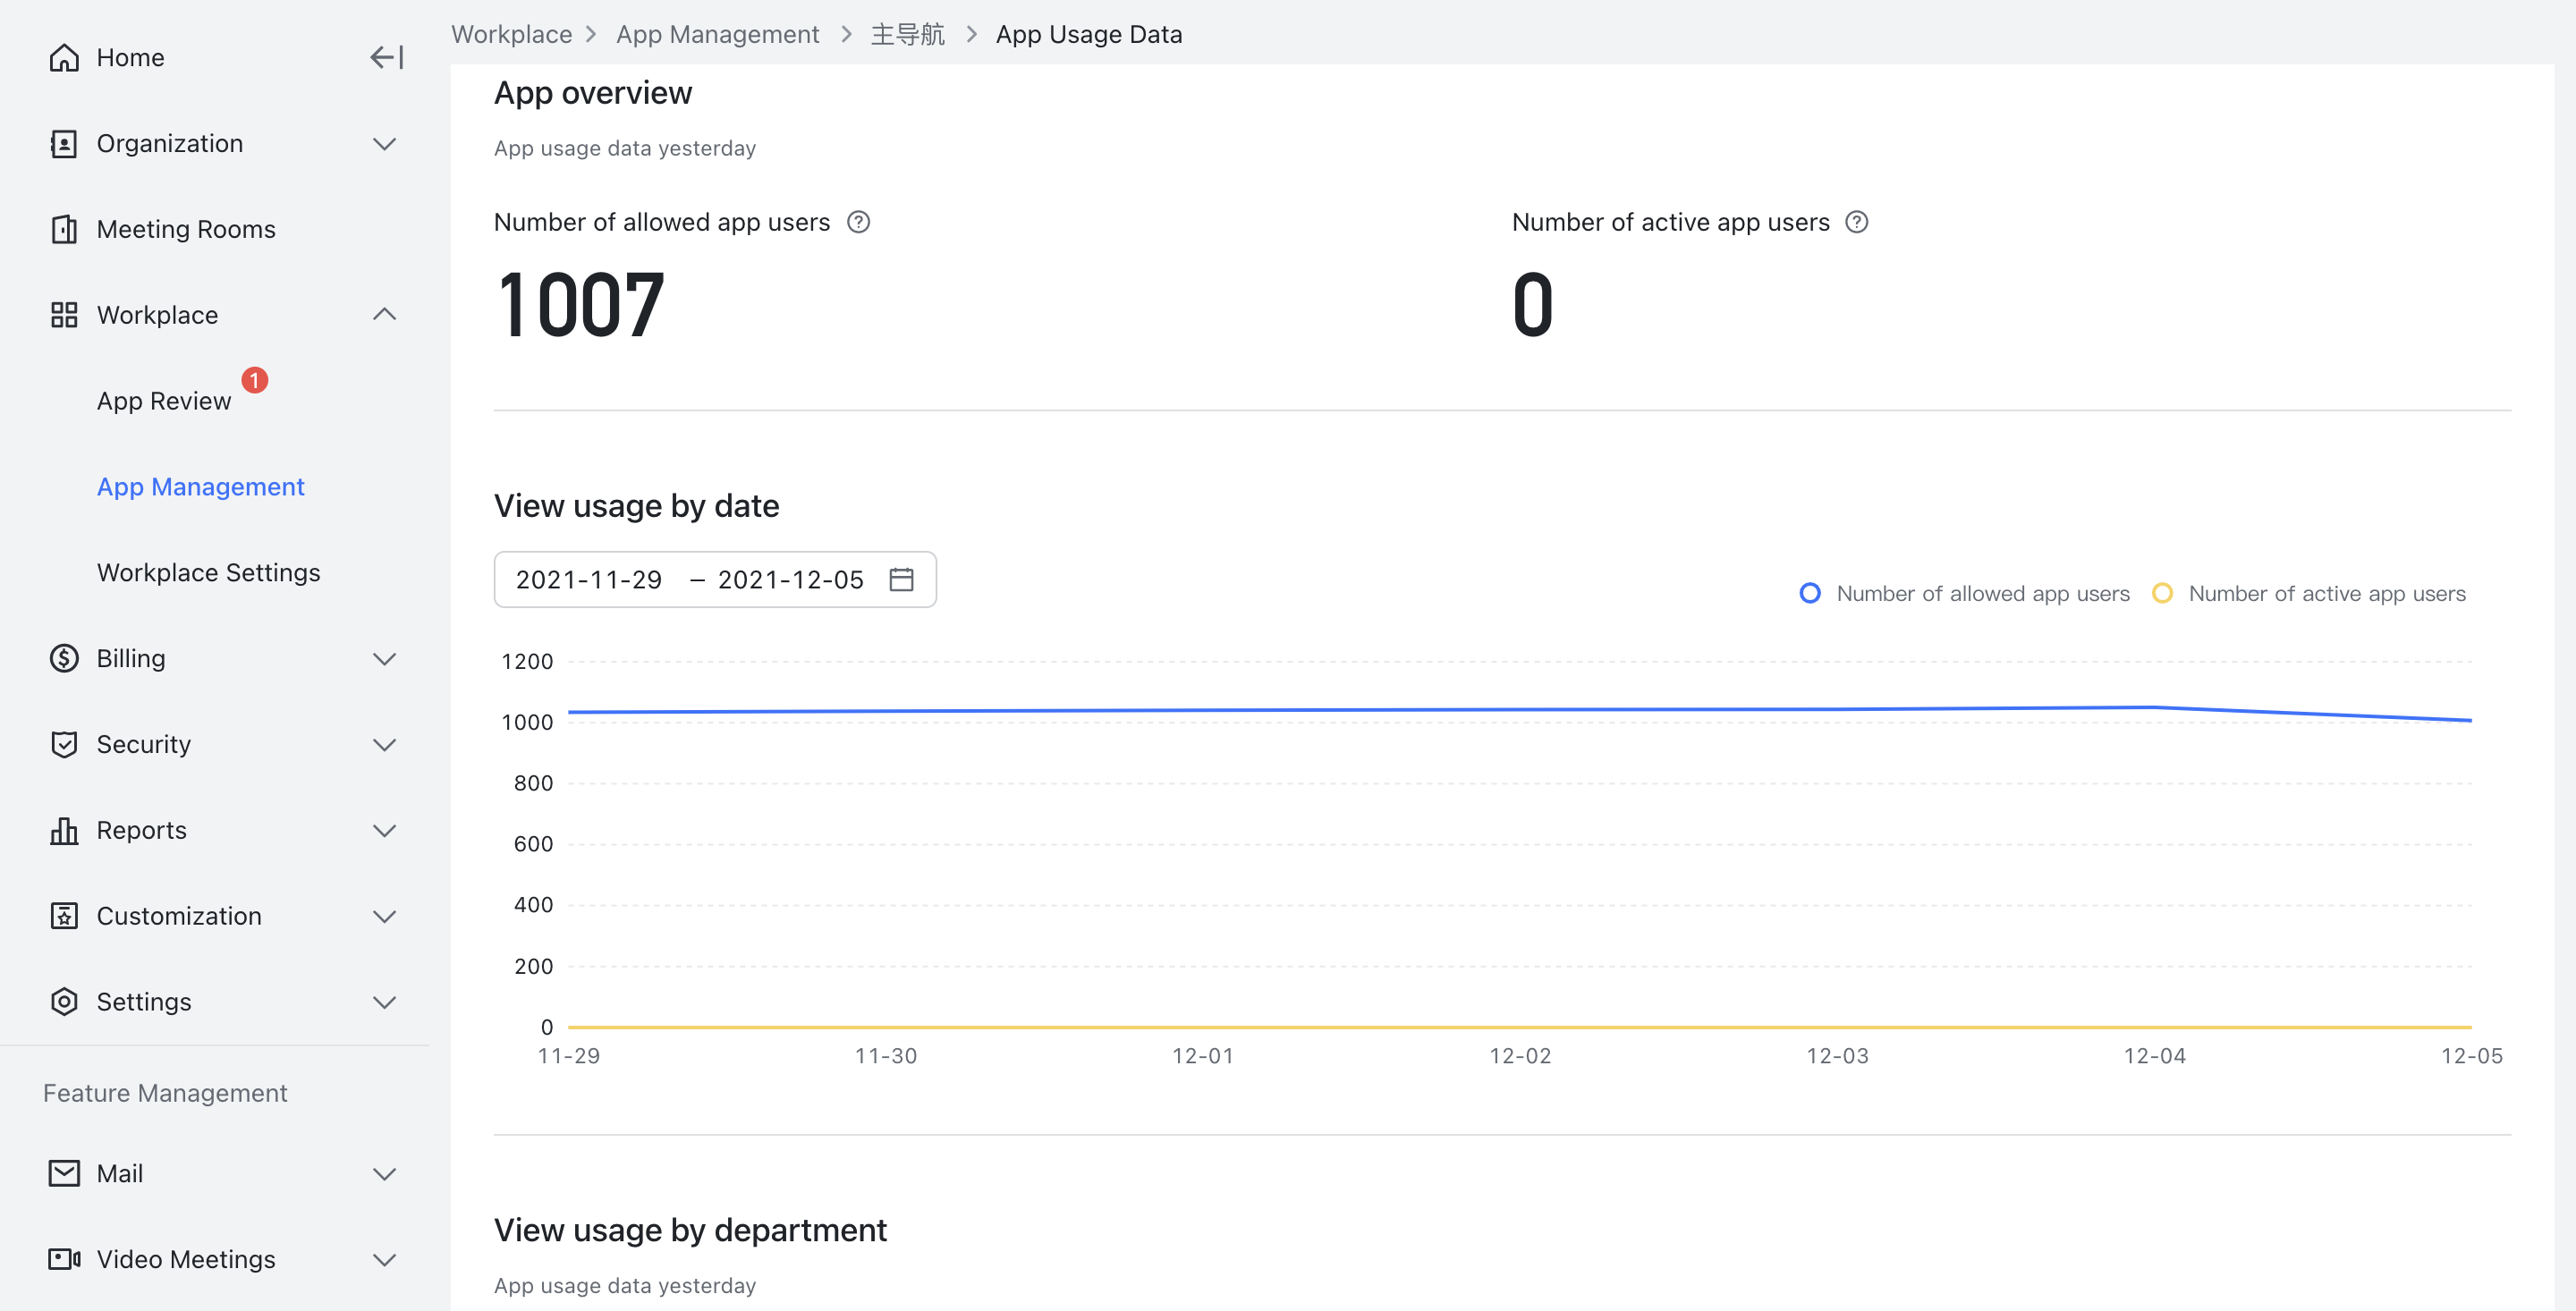The height and width of the screenshot is (1311, 2576).
Task: Expand the Video Meetings section chevron
Action: click(384, 1260)
